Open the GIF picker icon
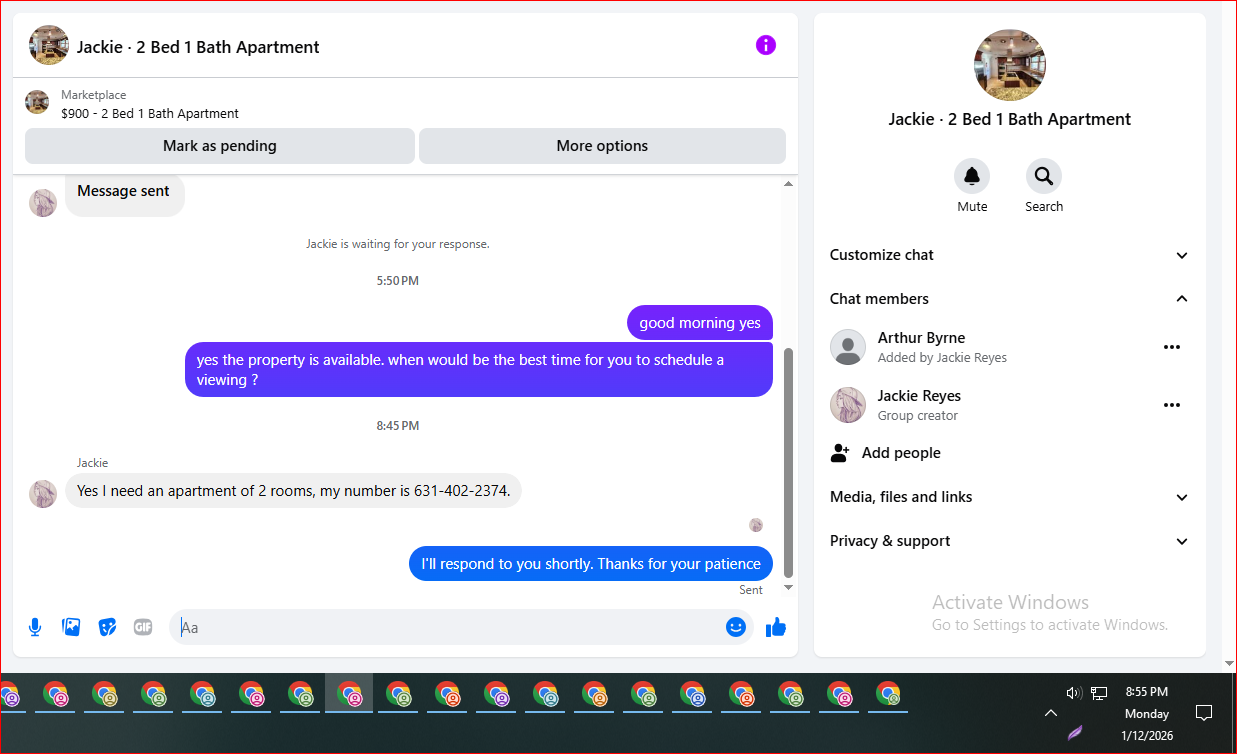 (x=143, y=627)
